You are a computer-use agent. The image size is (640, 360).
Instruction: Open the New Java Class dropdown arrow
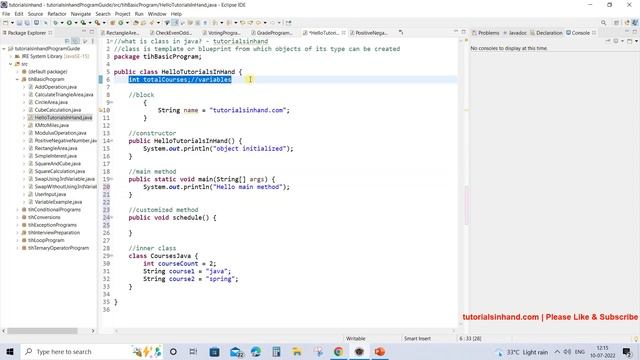[x=127, y=23]
